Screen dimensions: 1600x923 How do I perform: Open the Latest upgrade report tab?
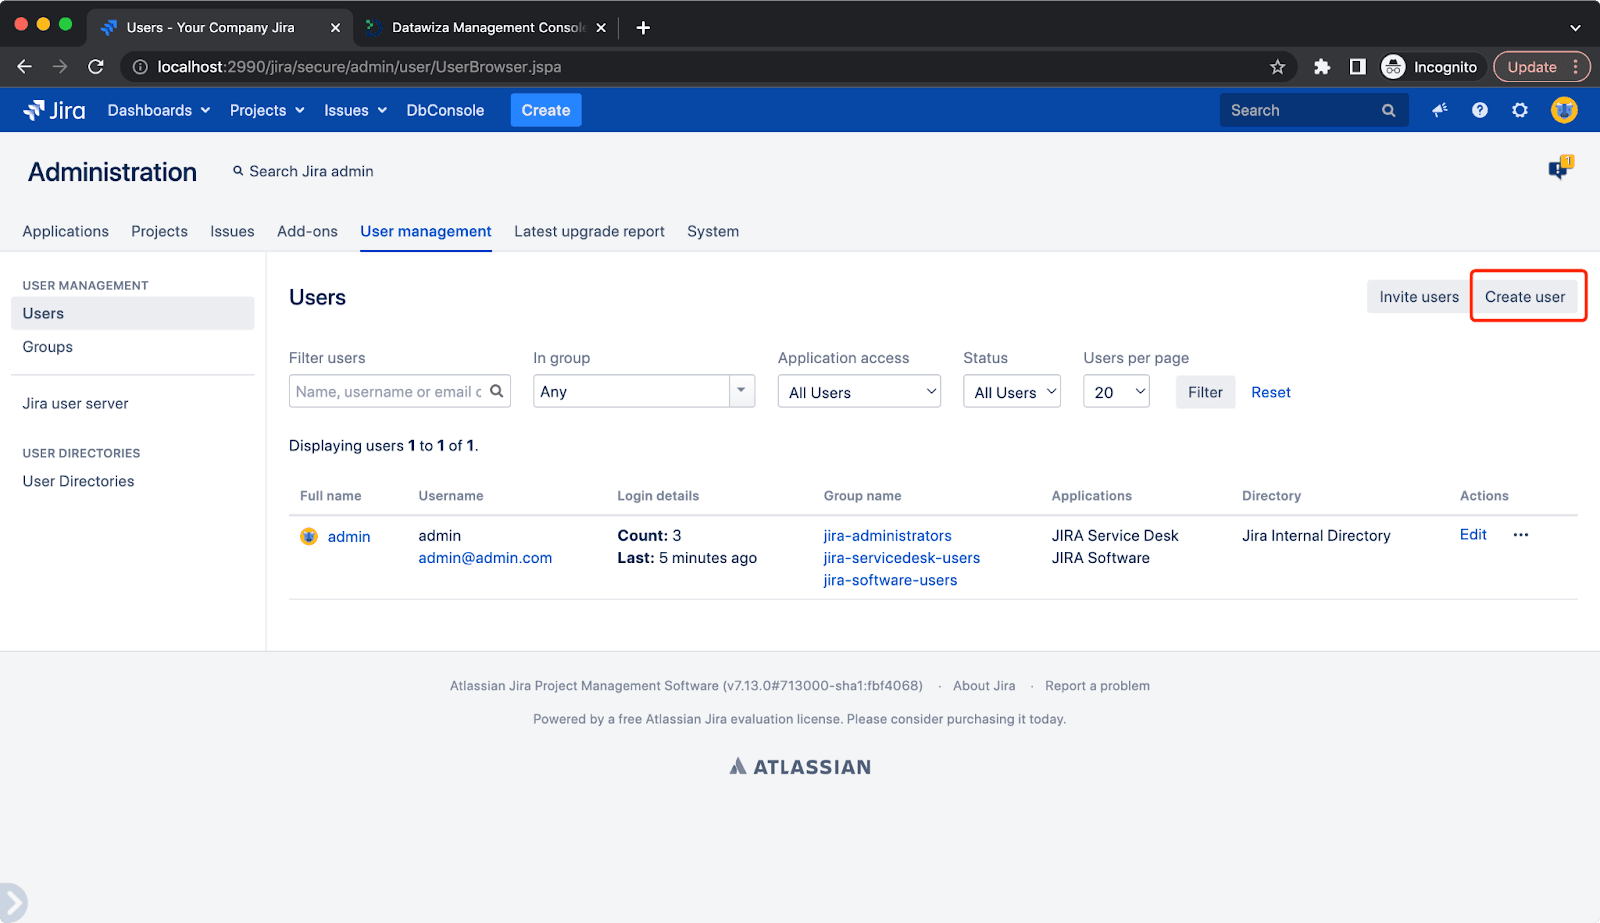[589, 231]
